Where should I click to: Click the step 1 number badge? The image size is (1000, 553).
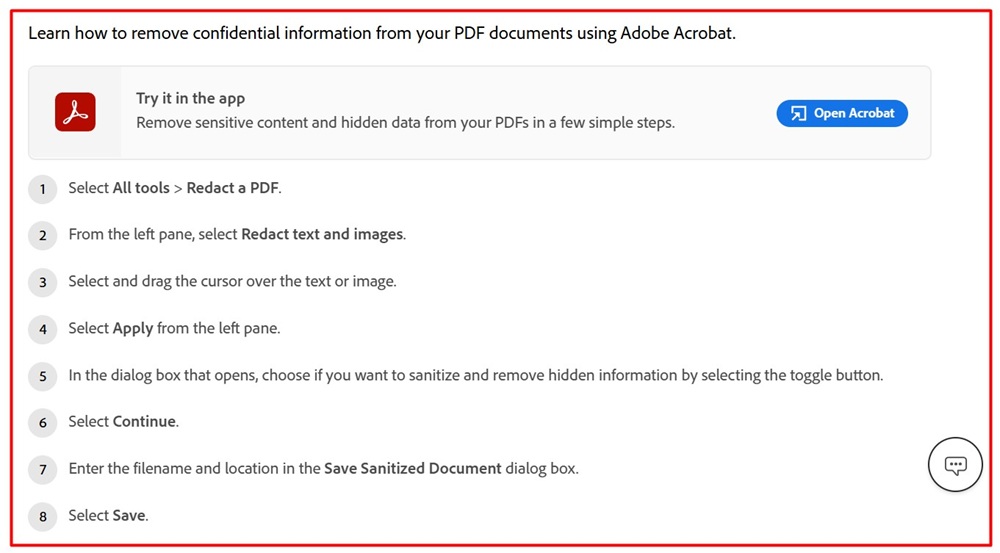coord(42,189)
